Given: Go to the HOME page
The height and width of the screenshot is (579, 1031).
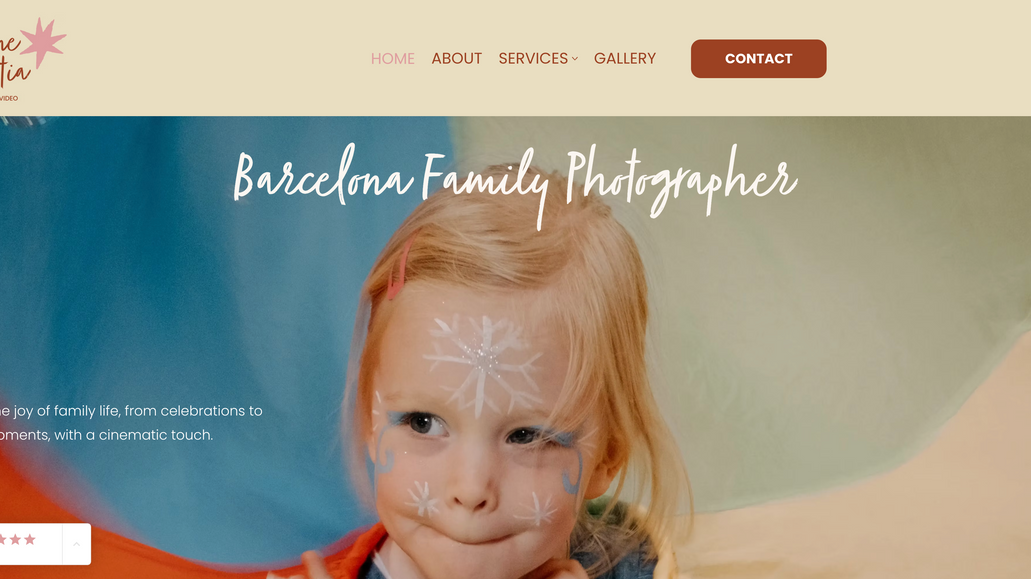Looking at the screenshot, I should pyautogui.click(x=393, y=58).
